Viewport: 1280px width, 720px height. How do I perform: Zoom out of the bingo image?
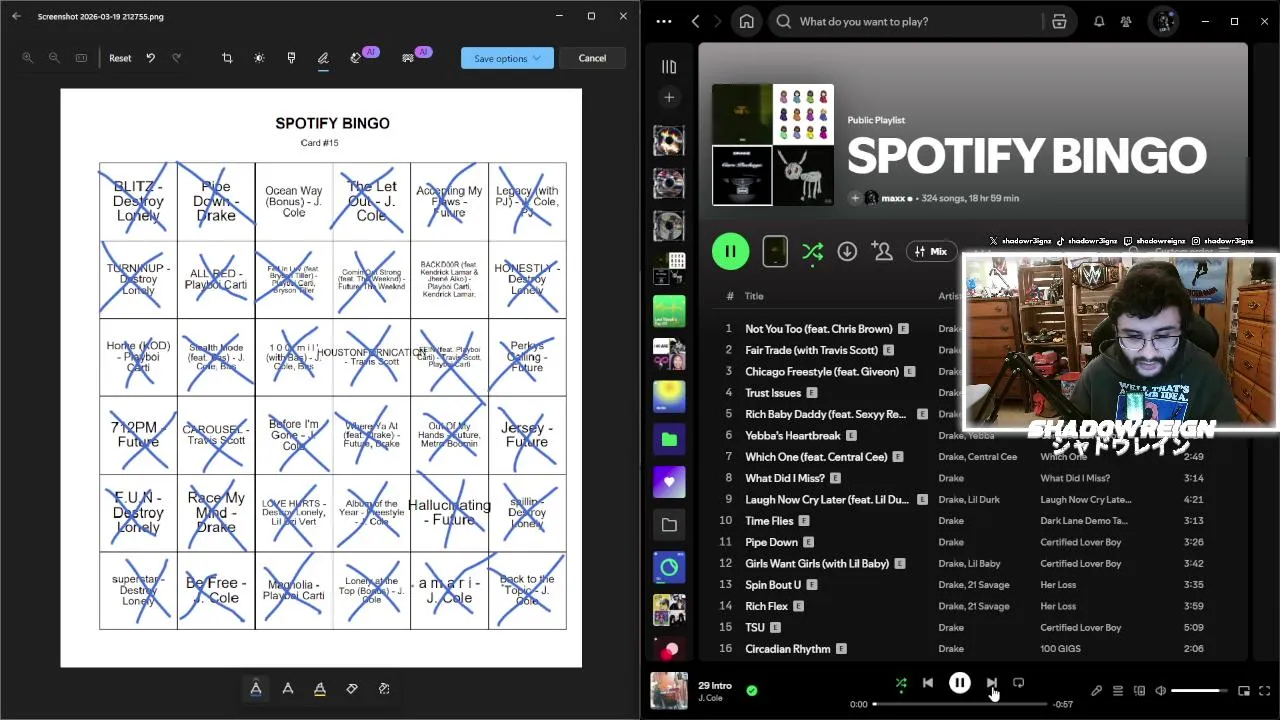54,58
